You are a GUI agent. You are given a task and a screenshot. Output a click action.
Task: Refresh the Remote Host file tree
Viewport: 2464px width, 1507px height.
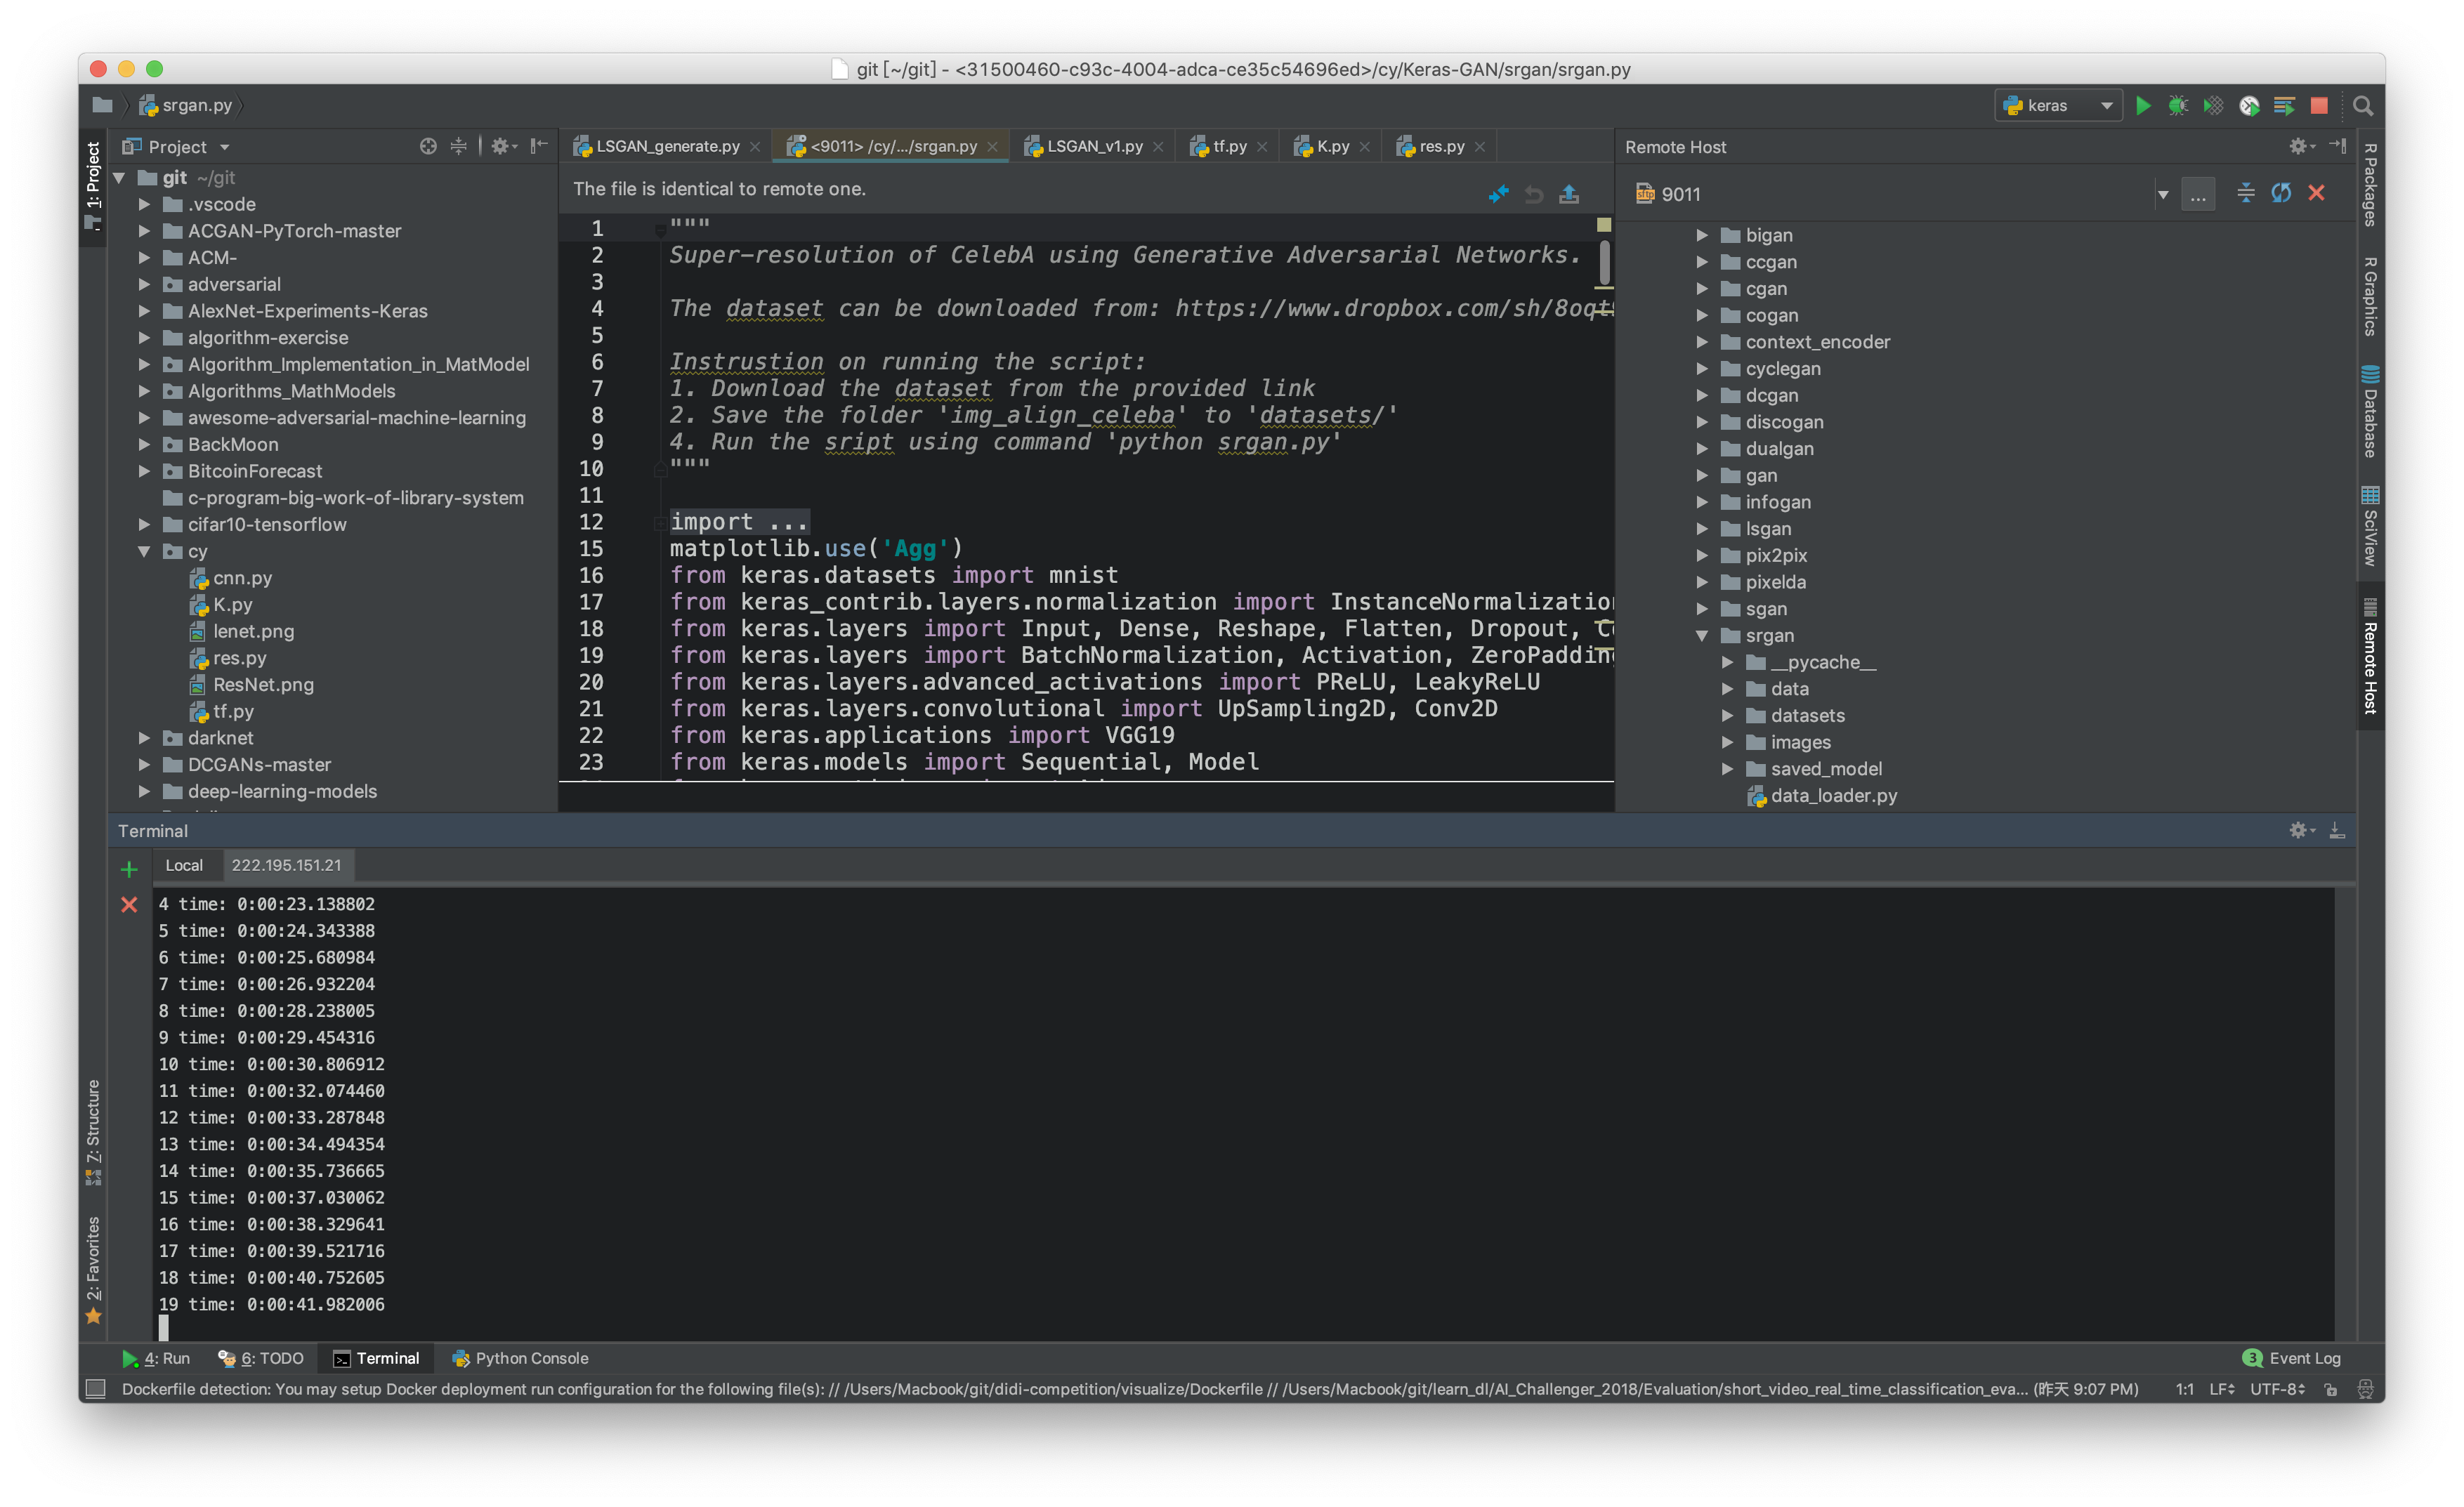pyautogui.click(x=2281, y=193)
